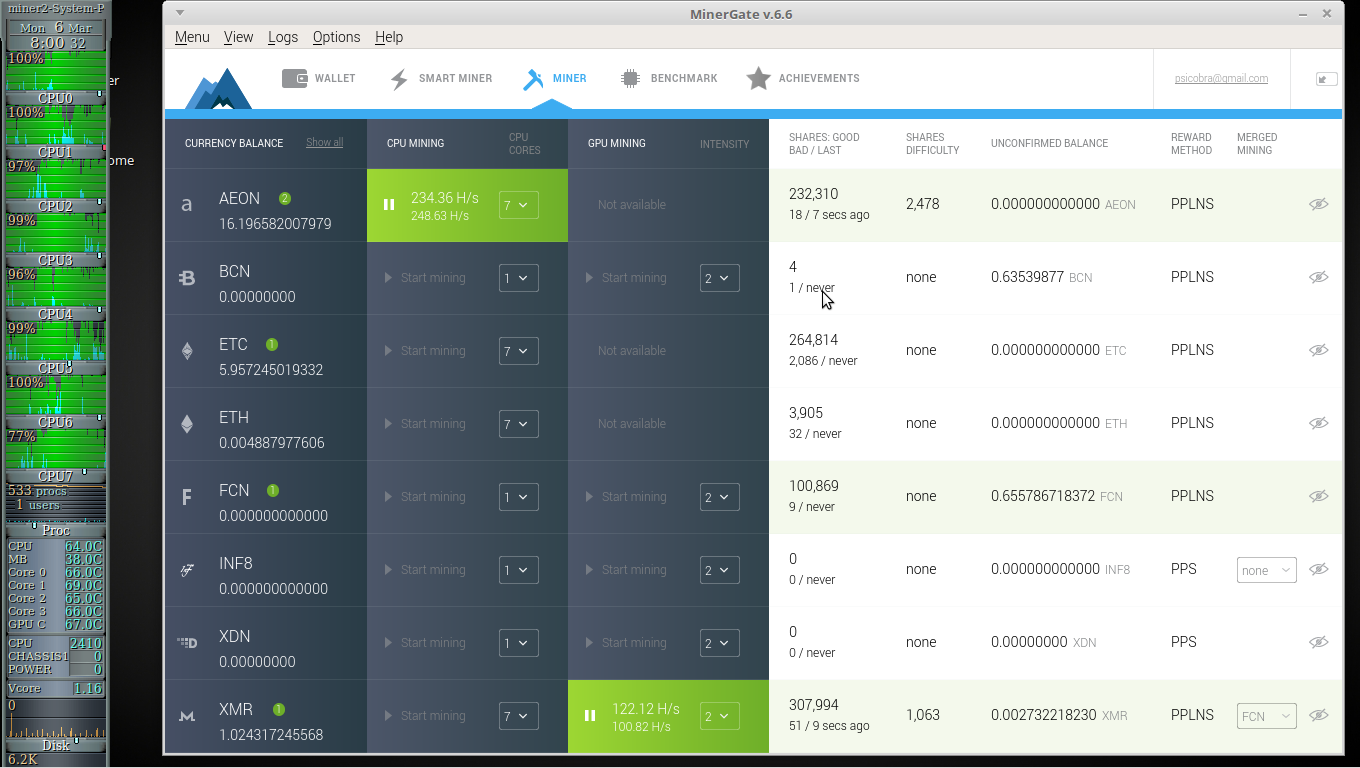Start XDN GPU mining
Viewport: 1360px width, 768px height.
pyautogui.click(x=626, y=643)
